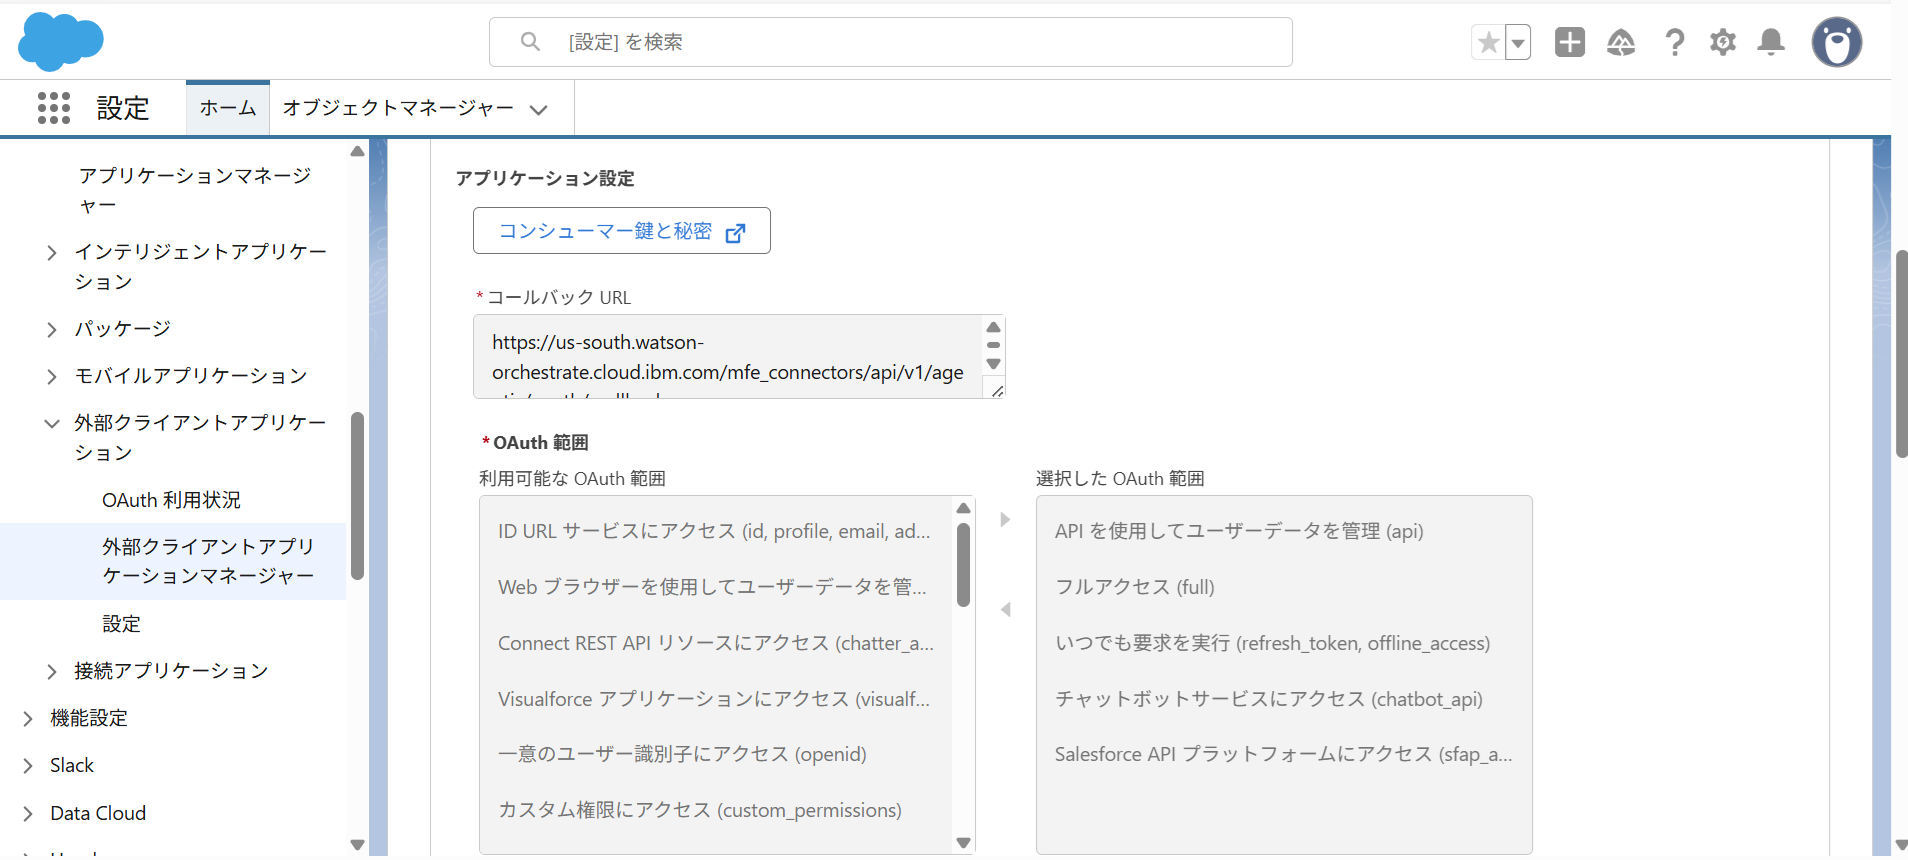
Task: Select API を使用してユーザーデータを管理 (api) scope
Action: click(x=1284, y=531)
